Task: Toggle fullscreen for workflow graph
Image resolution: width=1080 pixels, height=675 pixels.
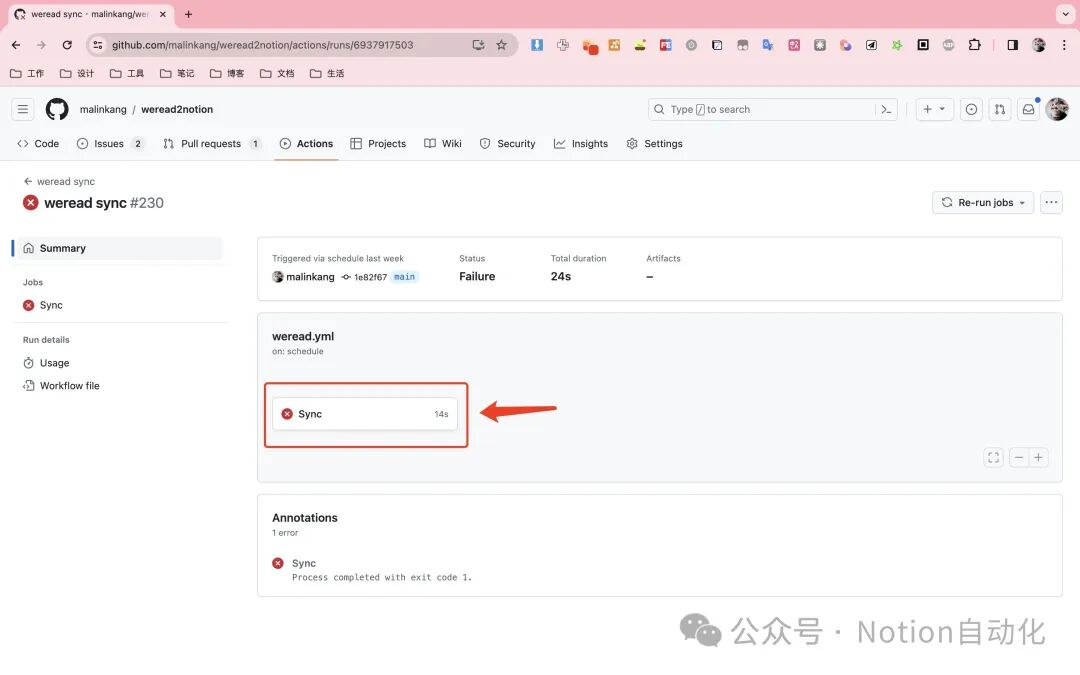Action: [x=993, y=457]
